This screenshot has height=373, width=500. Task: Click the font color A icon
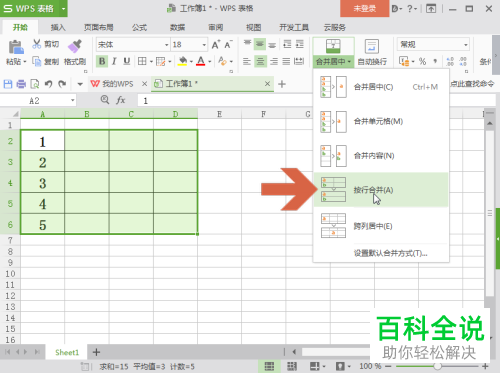(x=201, y=61)
